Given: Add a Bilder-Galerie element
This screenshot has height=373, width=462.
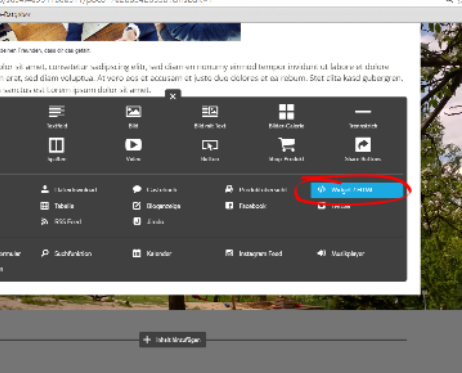Looking at the screenshot, I should tap(286, 116).
